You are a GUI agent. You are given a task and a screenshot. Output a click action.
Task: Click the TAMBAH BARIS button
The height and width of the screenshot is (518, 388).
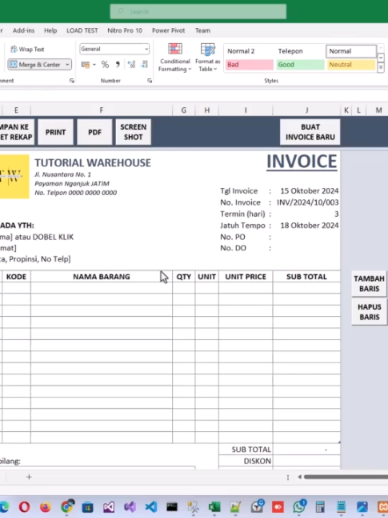click(x=369, y=284)
